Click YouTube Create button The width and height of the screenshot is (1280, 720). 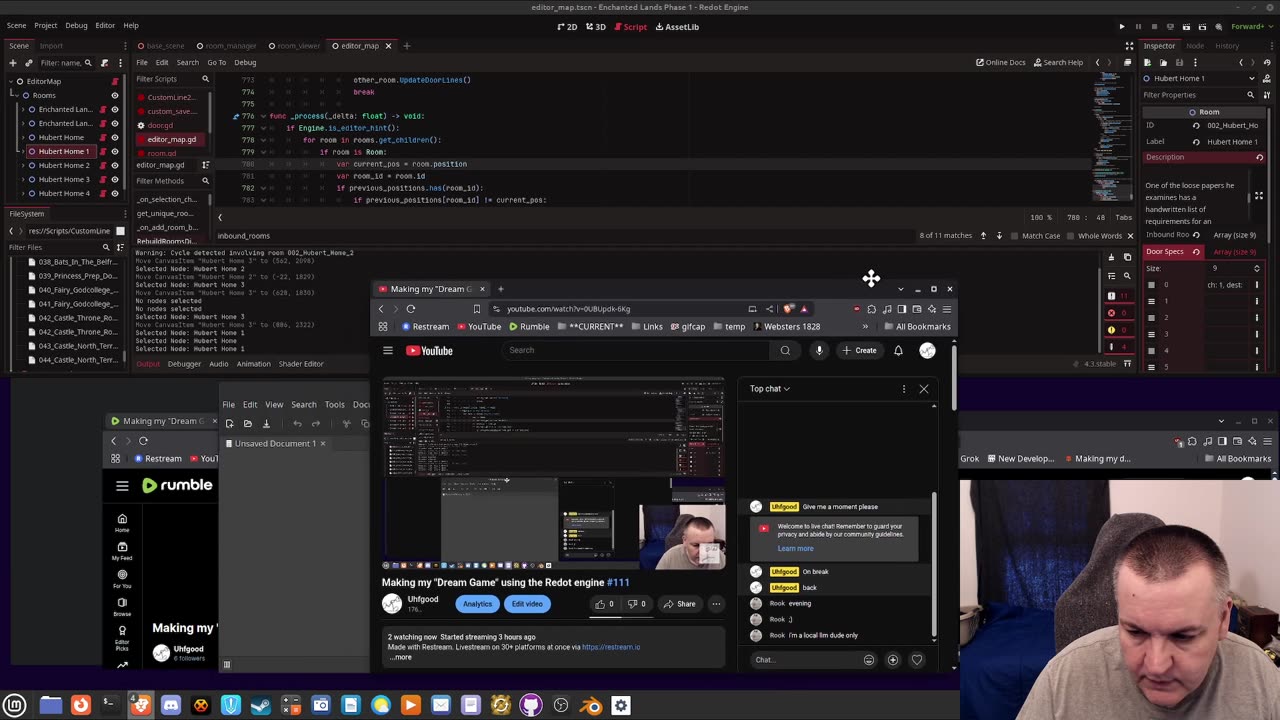860,350
